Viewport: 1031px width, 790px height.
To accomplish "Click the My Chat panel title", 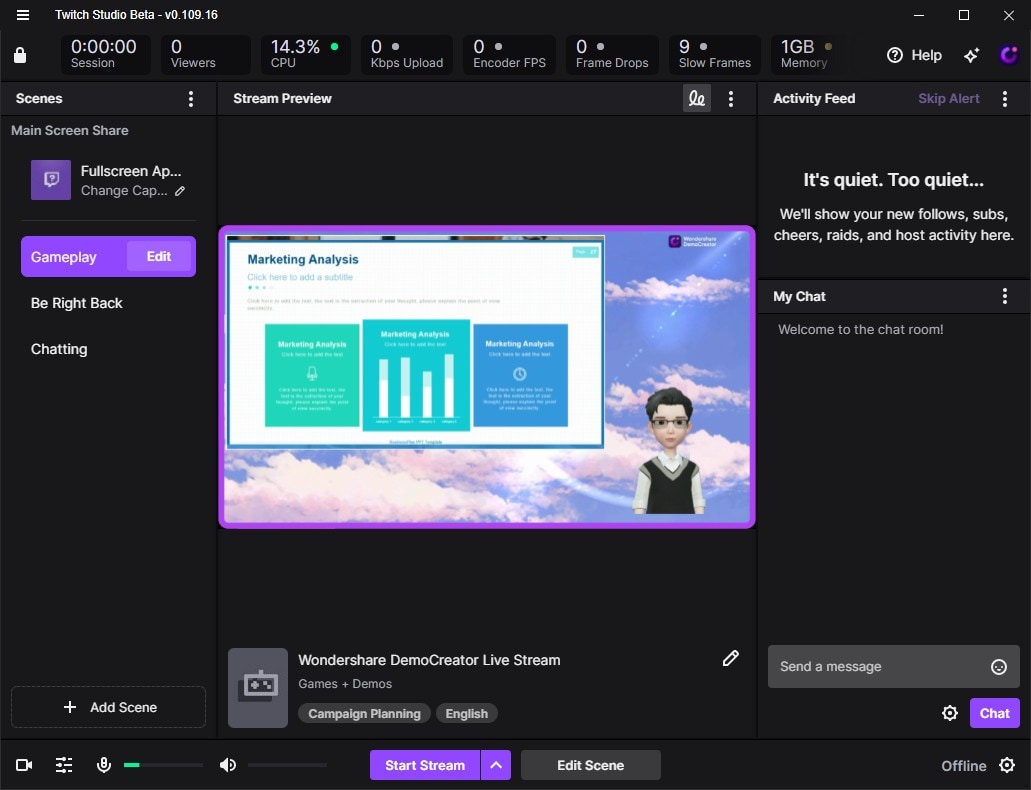I will (799, 297).
